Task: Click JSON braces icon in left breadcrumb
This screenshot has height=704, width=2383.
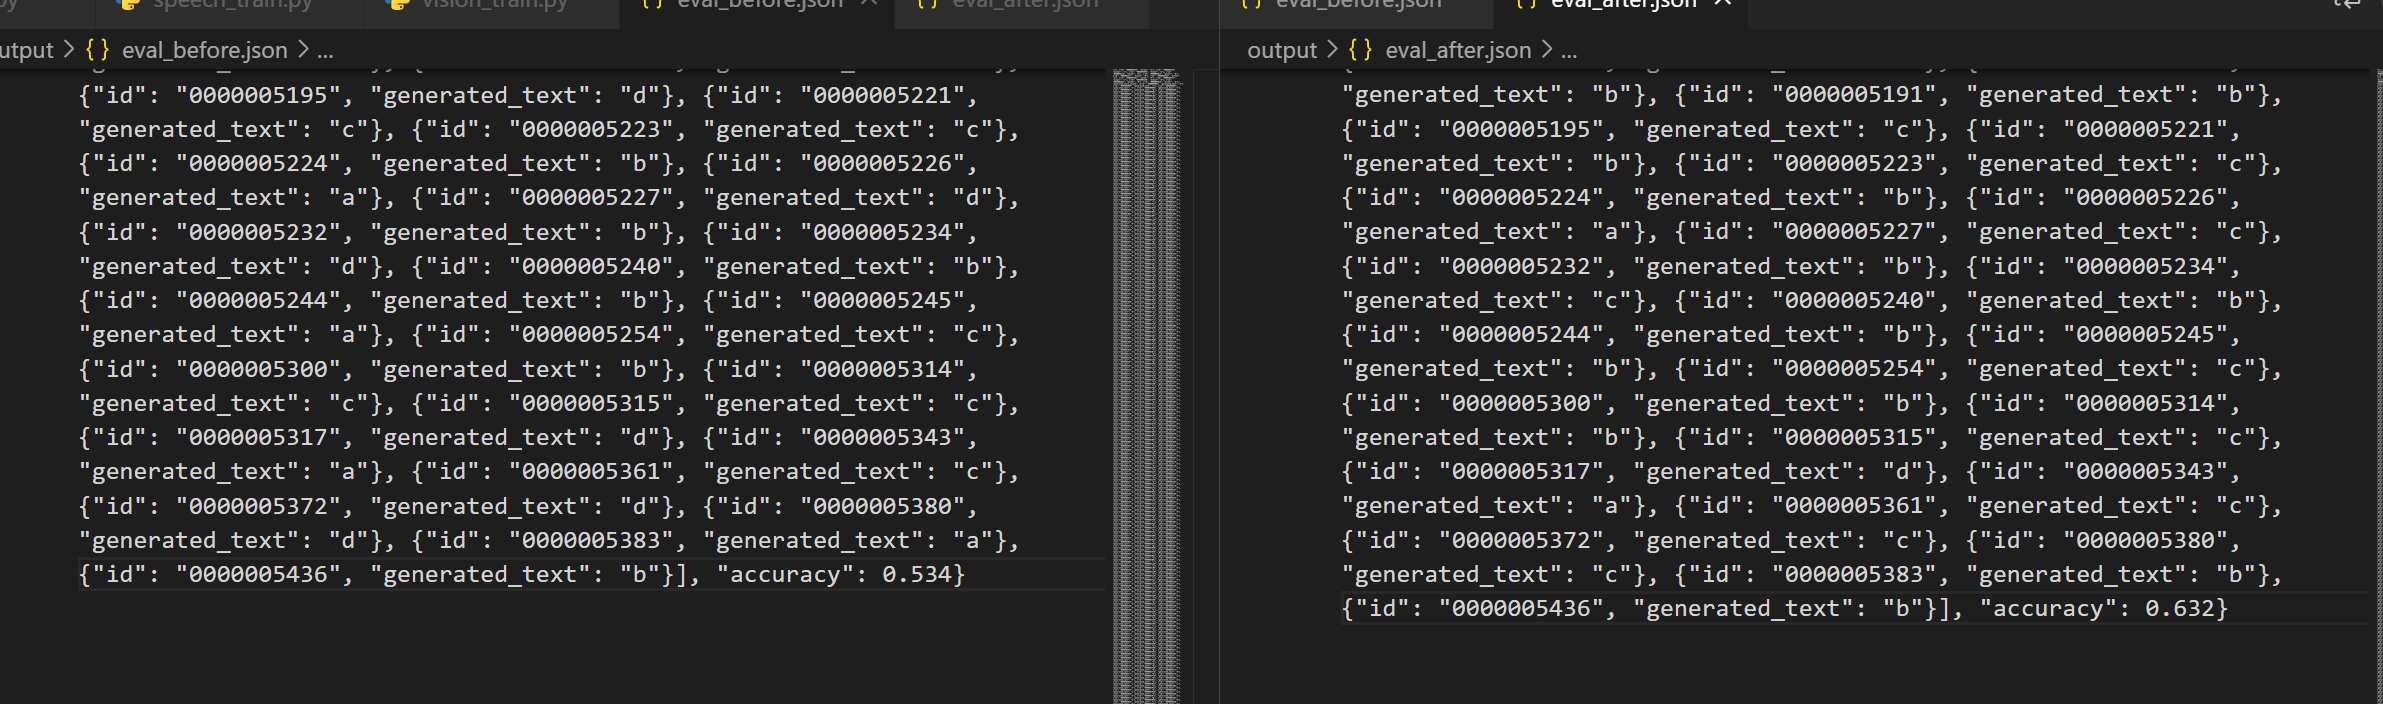Action: click(97, 50)
